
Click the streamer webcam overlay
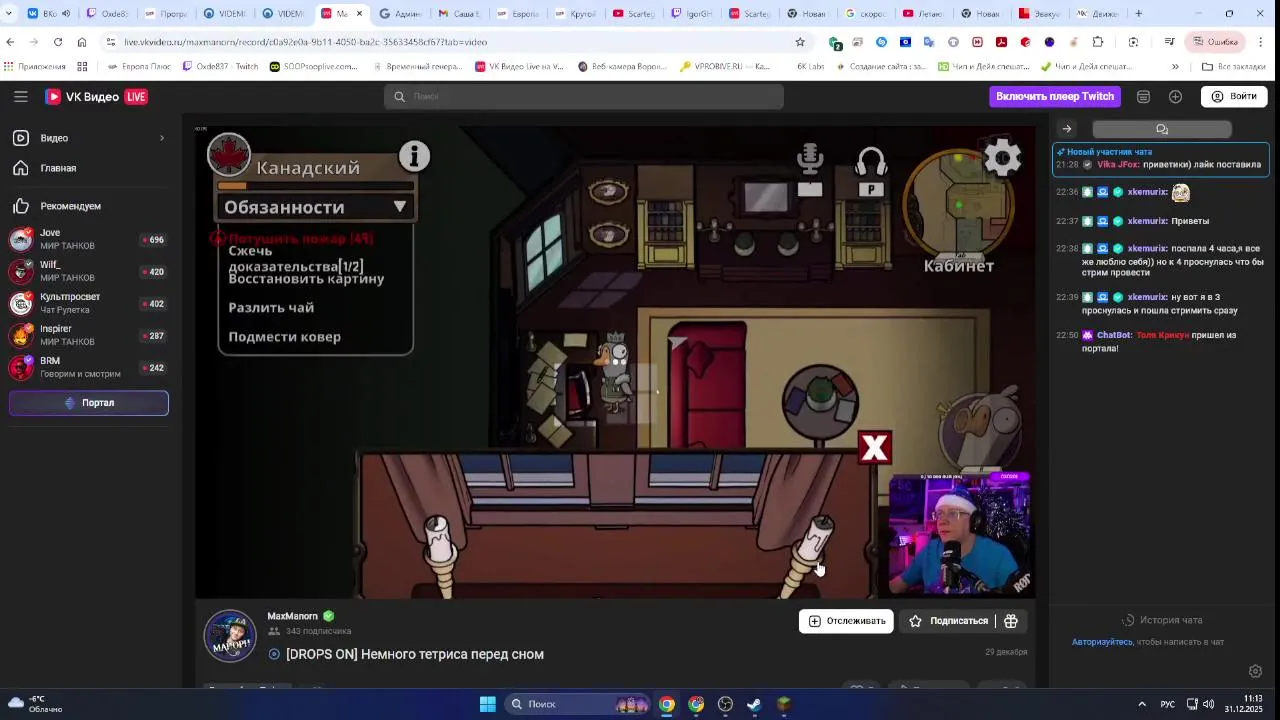click(959, 533)
